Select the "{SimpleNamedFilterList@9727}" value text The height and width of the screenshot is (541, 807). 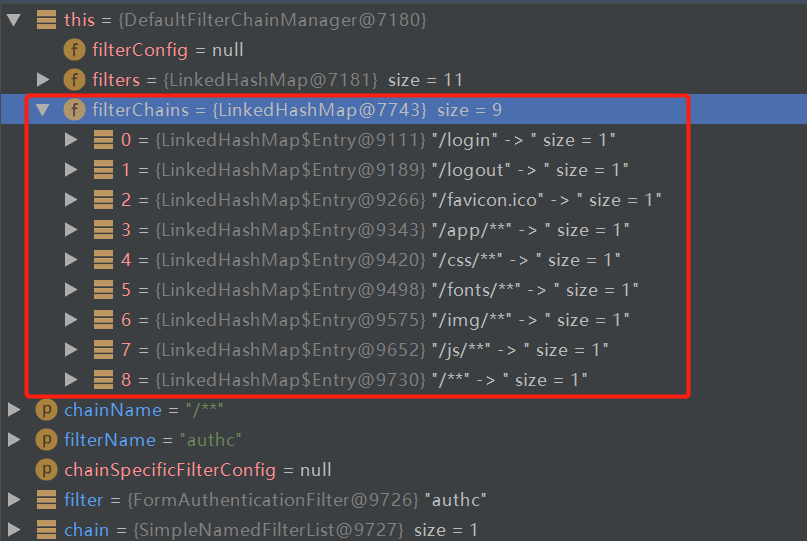tap(269, 529)
